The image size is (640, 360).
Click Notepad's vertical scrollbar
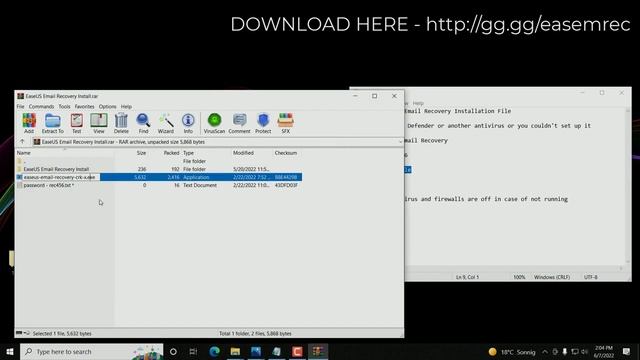click(x=628, y=186)
